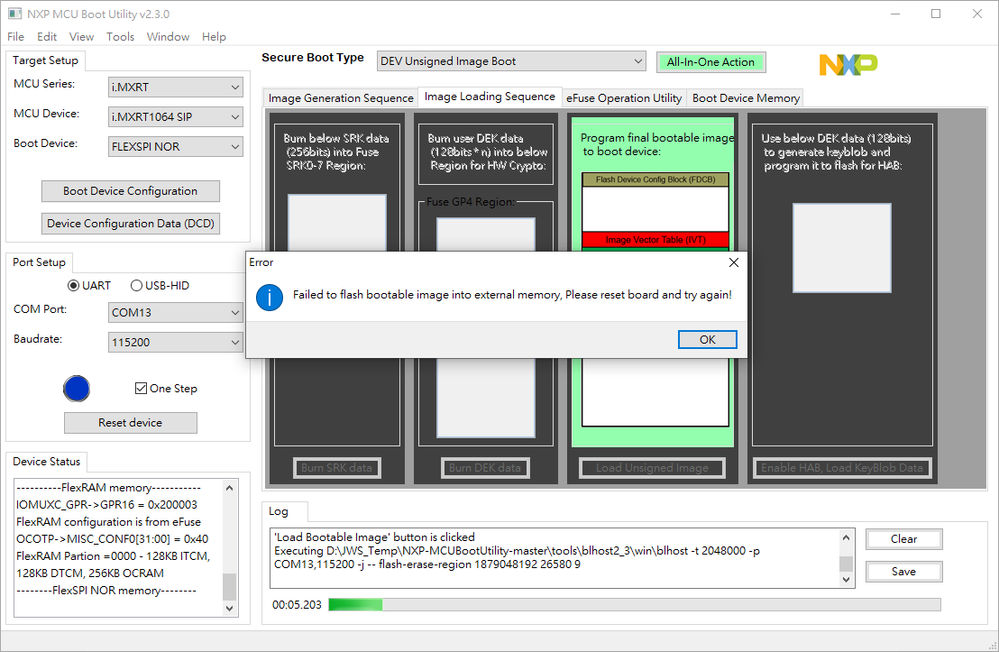Click the blue connection status indicator
Image resolution: width=999 pixels, height=652 pixels.
(76, 389)
